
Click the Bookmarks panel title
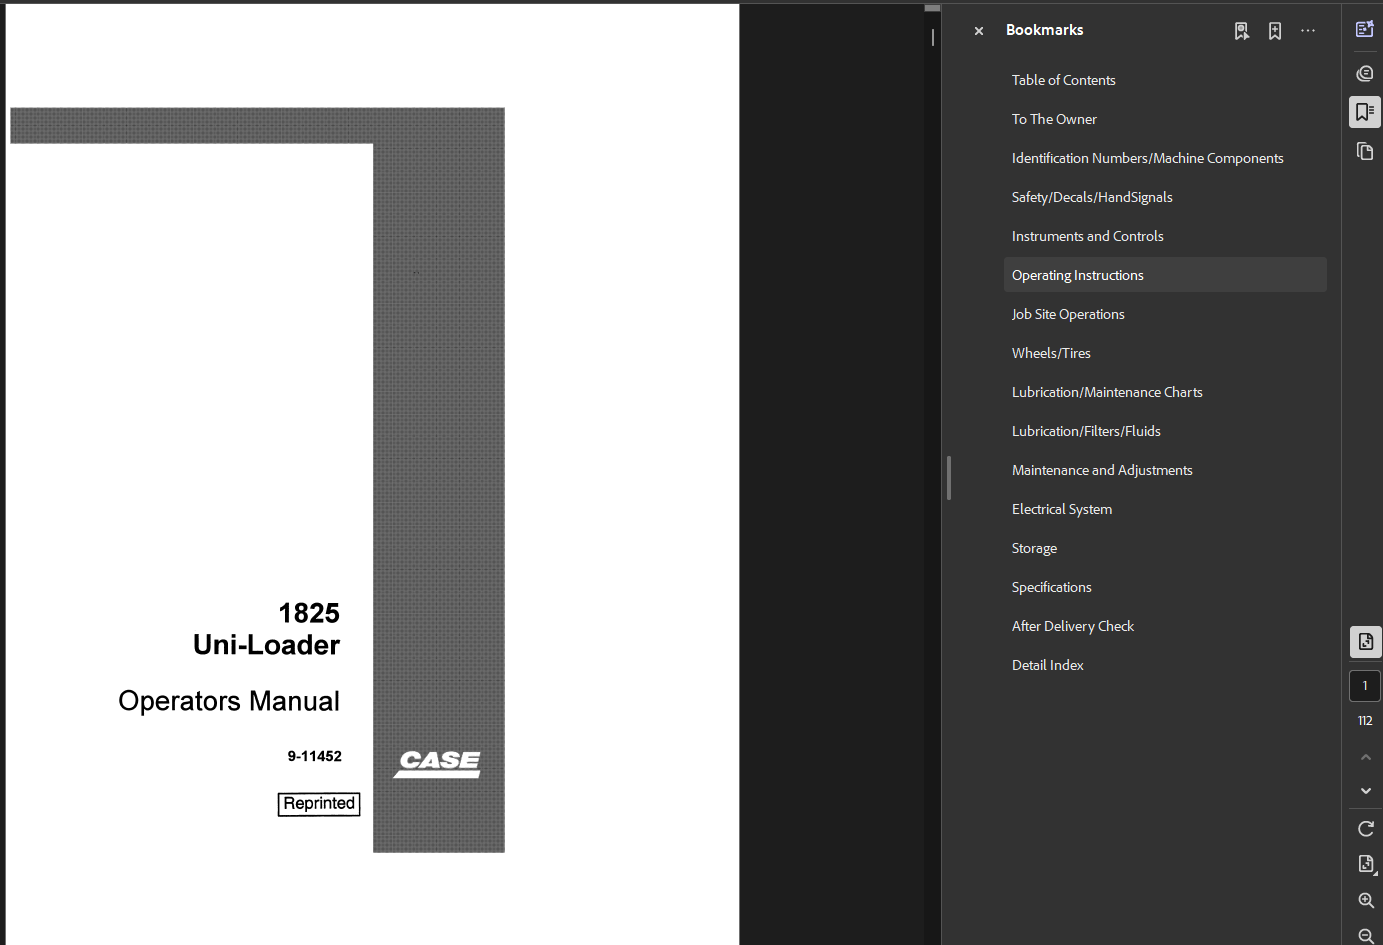point(1044,30)
